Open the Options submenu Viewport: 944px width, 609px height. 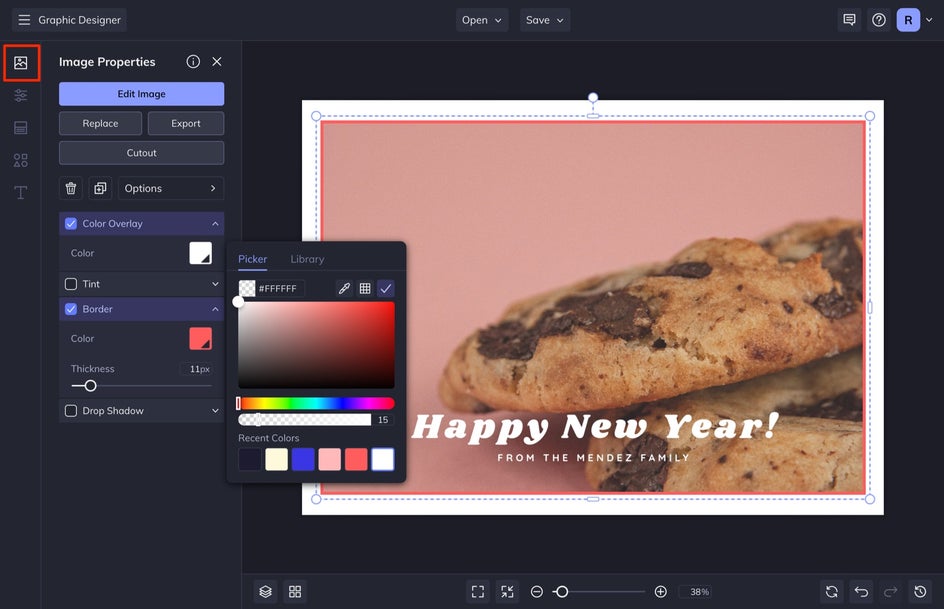(x=171, y=188)
